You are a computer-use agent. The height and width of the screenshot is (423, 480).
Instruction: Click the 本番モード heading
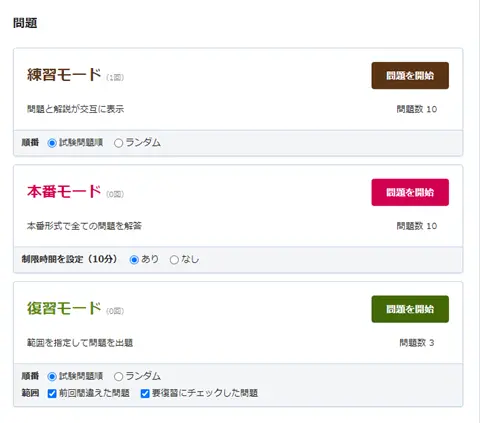[64, 192]
